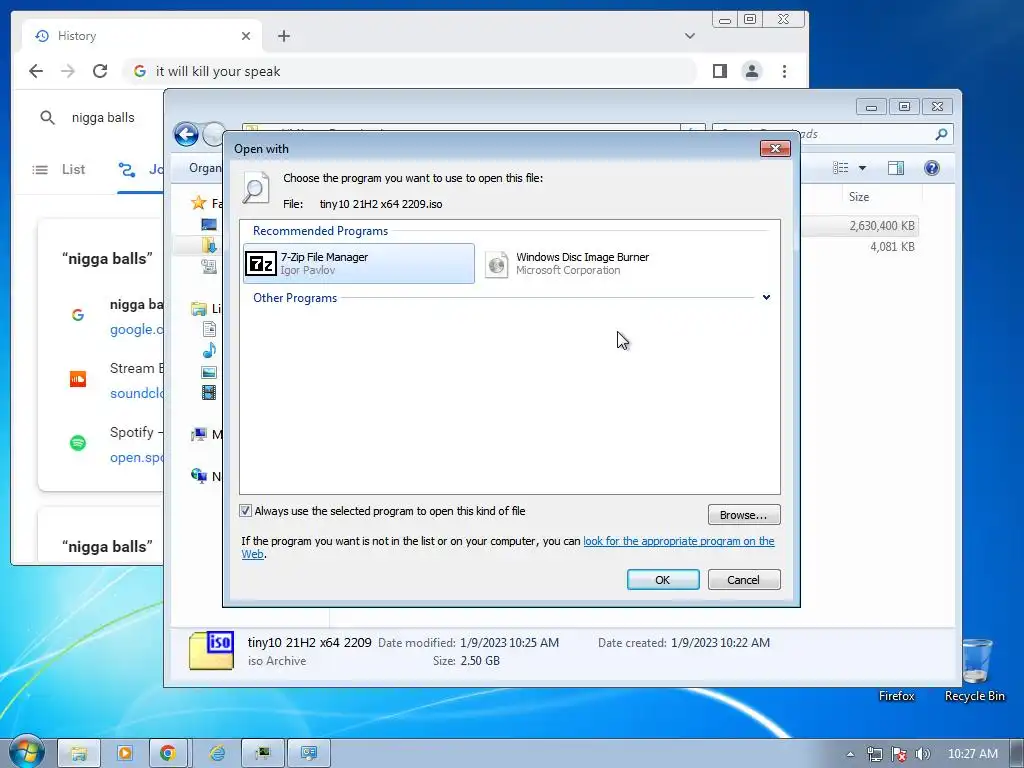Open Music library icon
The image size is (1024, 768).
click(x=209, y=350)
